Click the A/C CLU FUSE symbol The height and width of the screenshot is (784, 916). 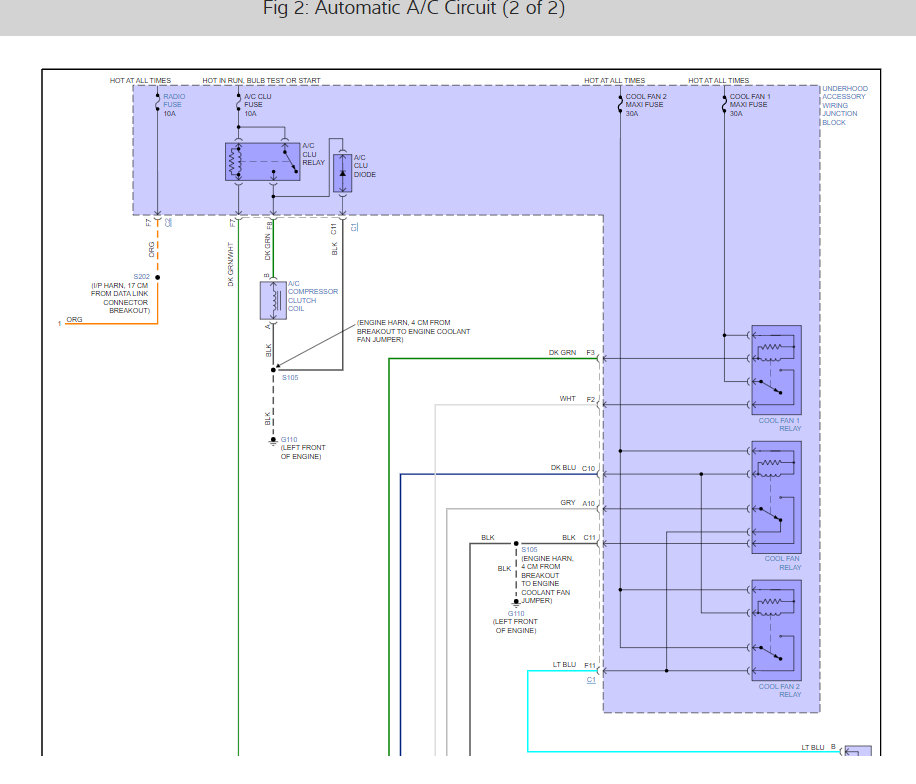pyautogui.click(x=238, y=104)
